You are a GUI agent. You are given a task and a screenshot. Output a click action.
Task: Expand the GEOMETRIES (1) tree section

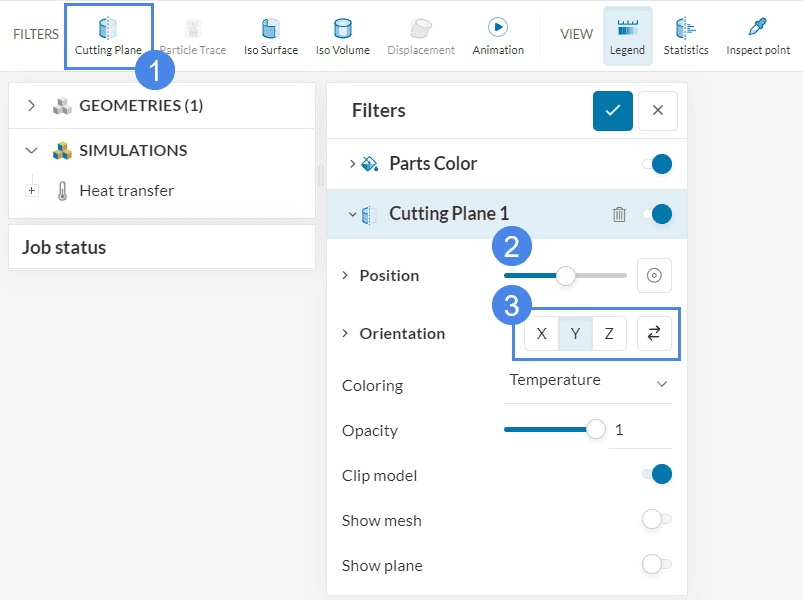(x=32, y=105)
